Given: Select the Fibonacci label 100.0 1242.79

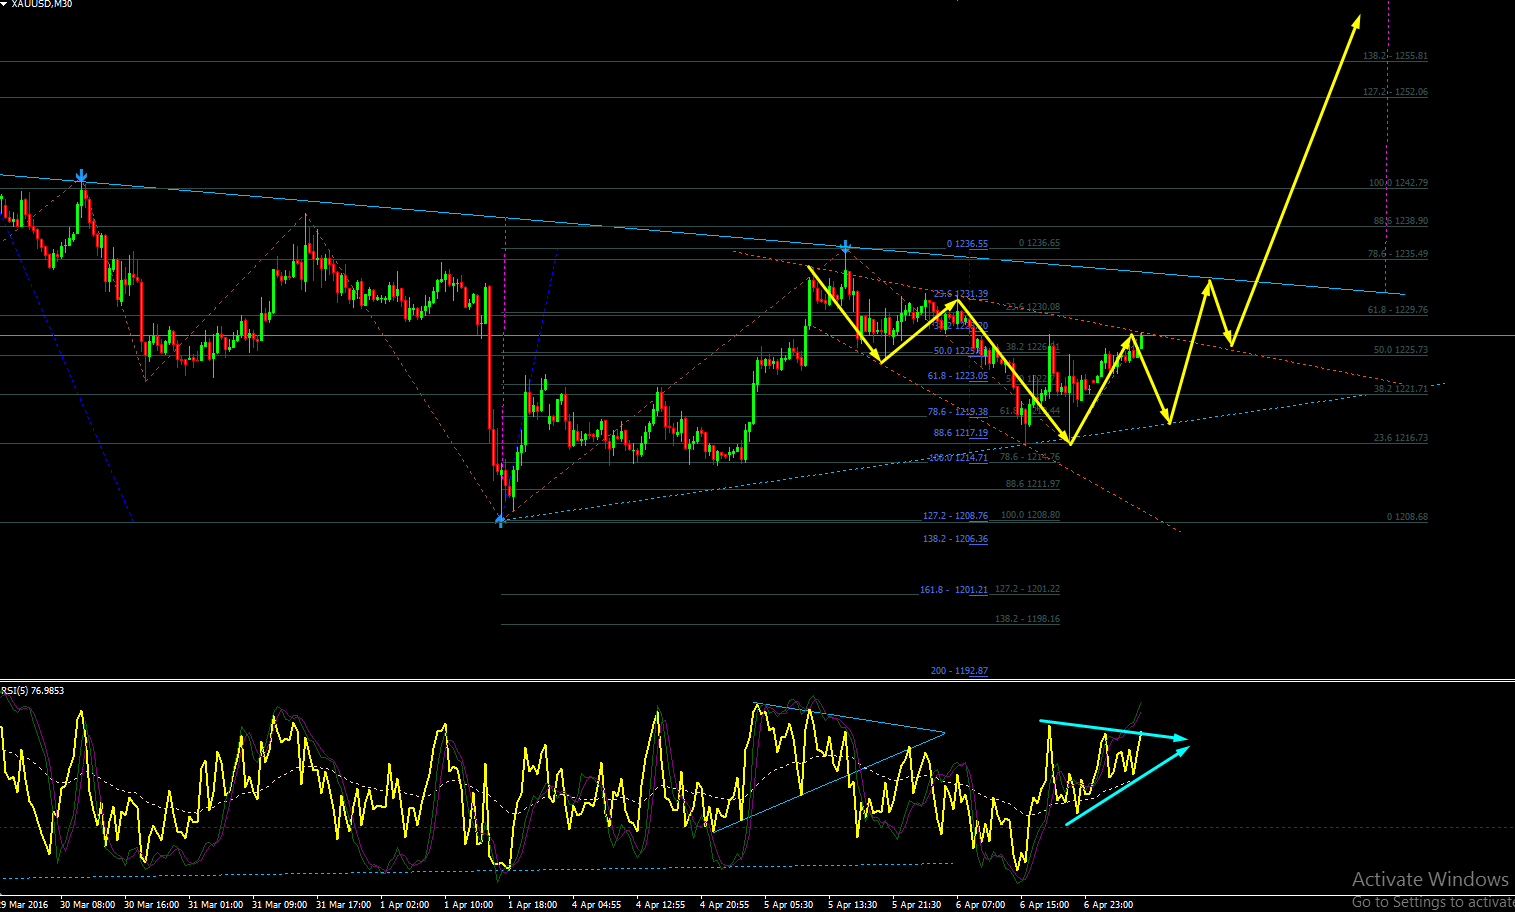Looking at the screenshot, I should (x=1398, y=183).
